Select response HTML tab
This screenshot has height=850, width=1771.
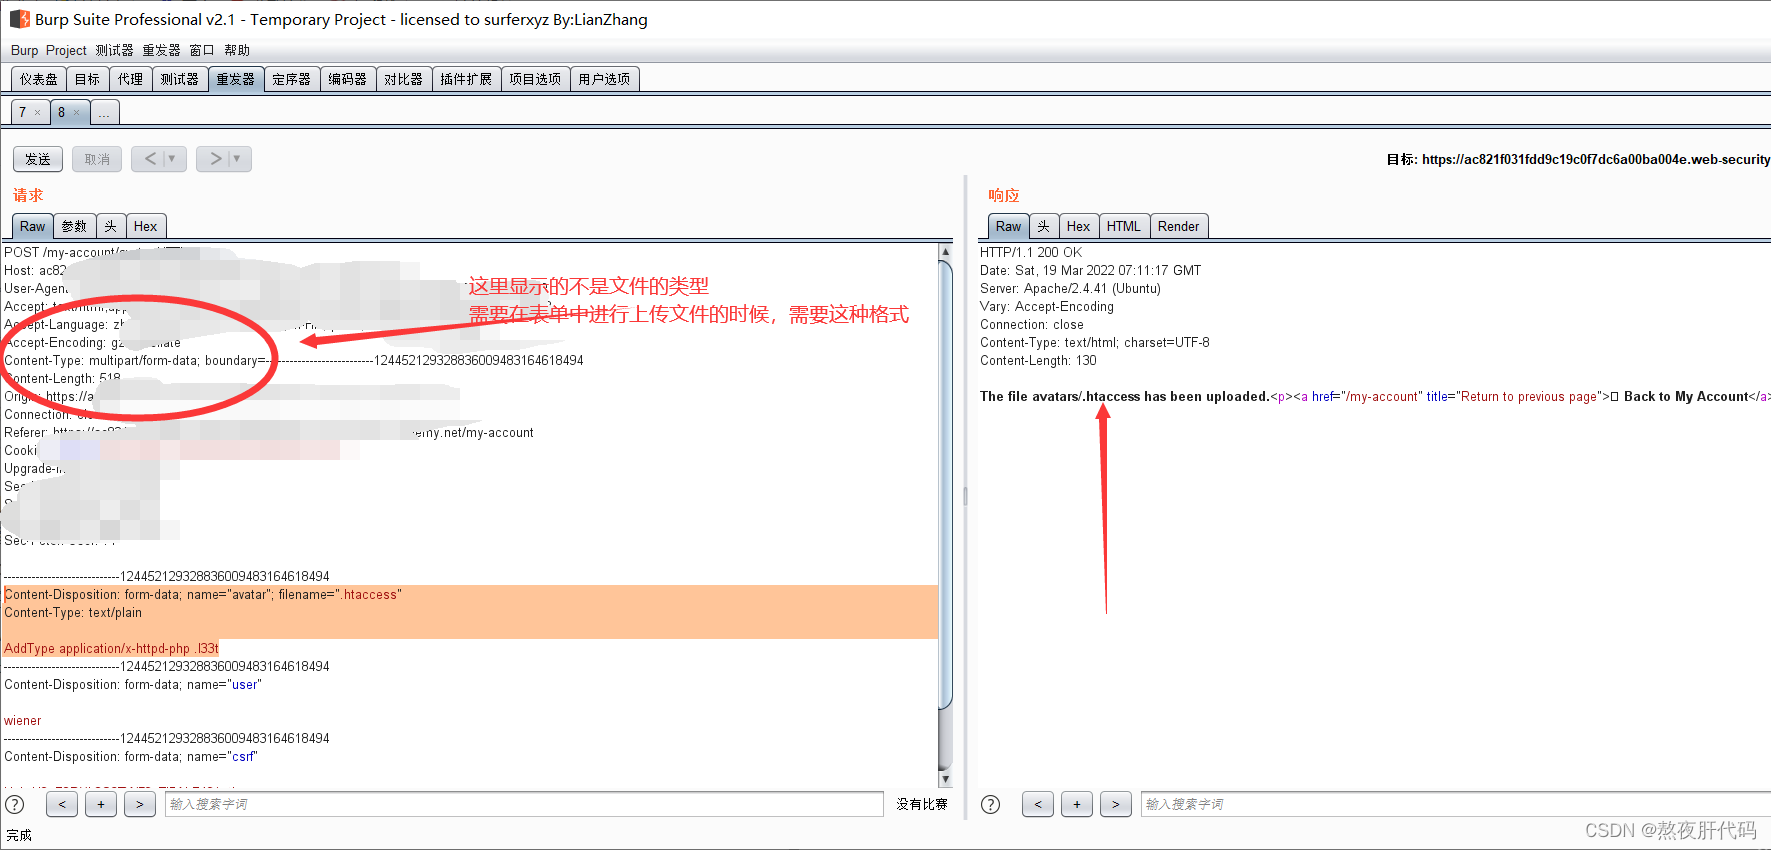point(1124,227)
